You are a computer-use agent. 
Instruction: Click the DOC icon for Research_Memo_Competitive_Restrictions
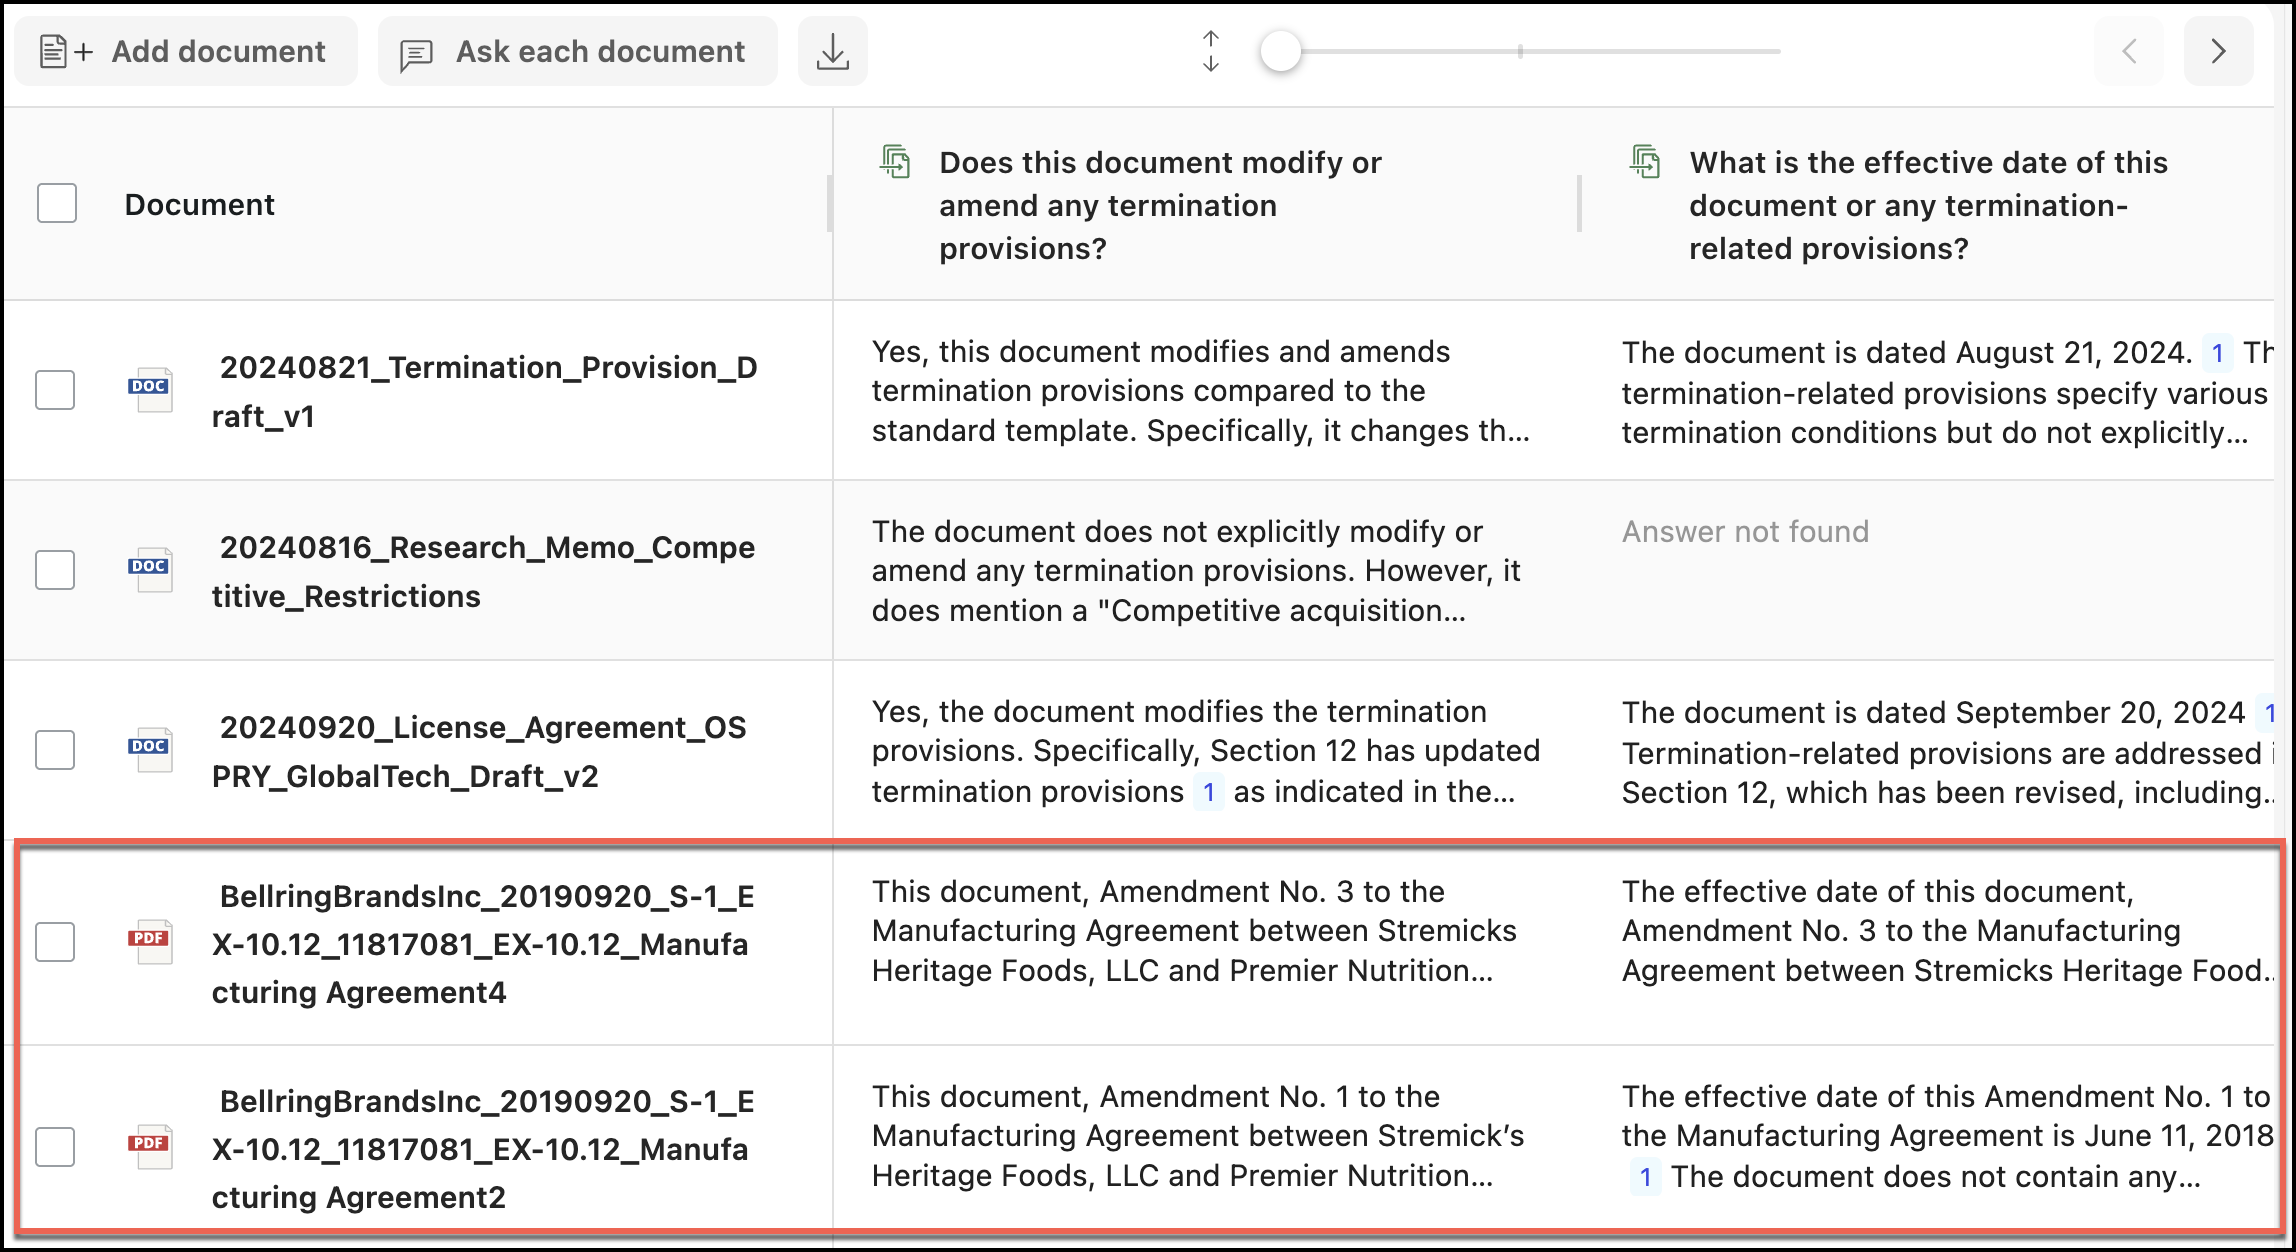click(x=150, y=569)
